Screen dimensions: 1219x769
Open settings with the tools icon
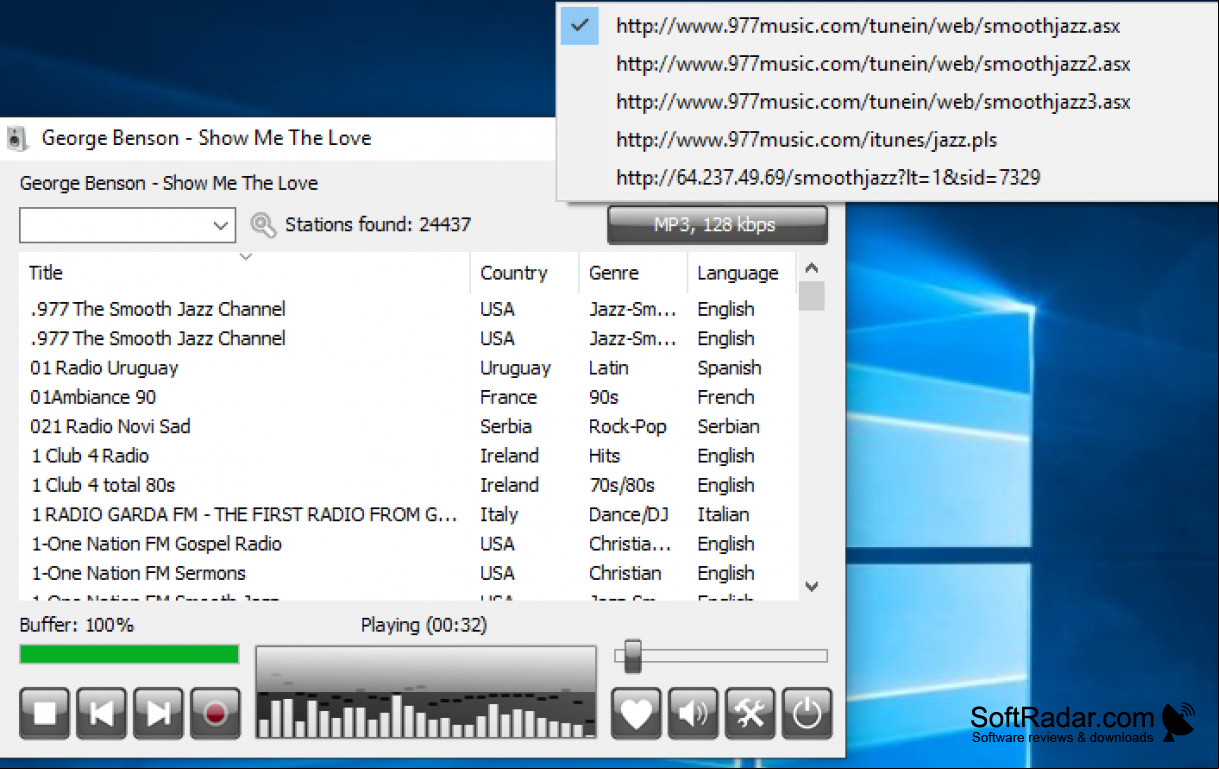[x=750, y=713]
